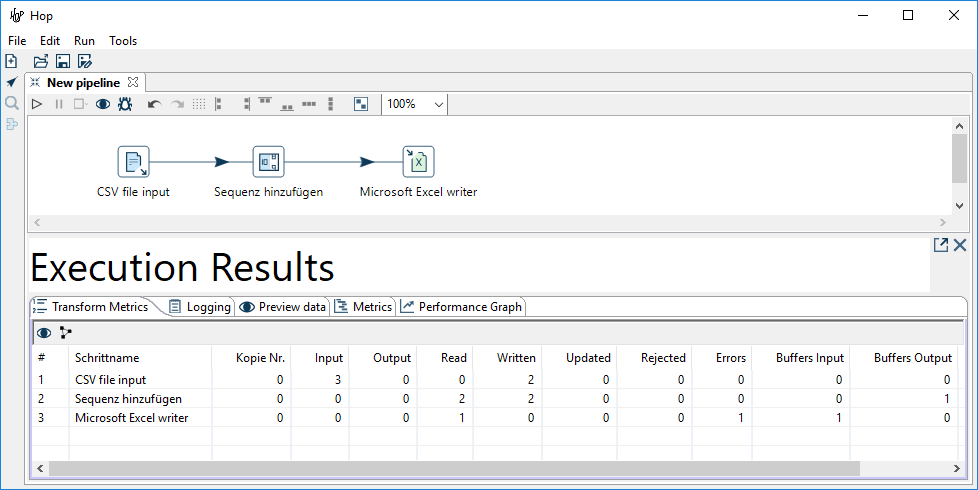Align selected transforms to the left
Image resolution: width=978 pixels, height=490 pixels.
tap(219, 104)
